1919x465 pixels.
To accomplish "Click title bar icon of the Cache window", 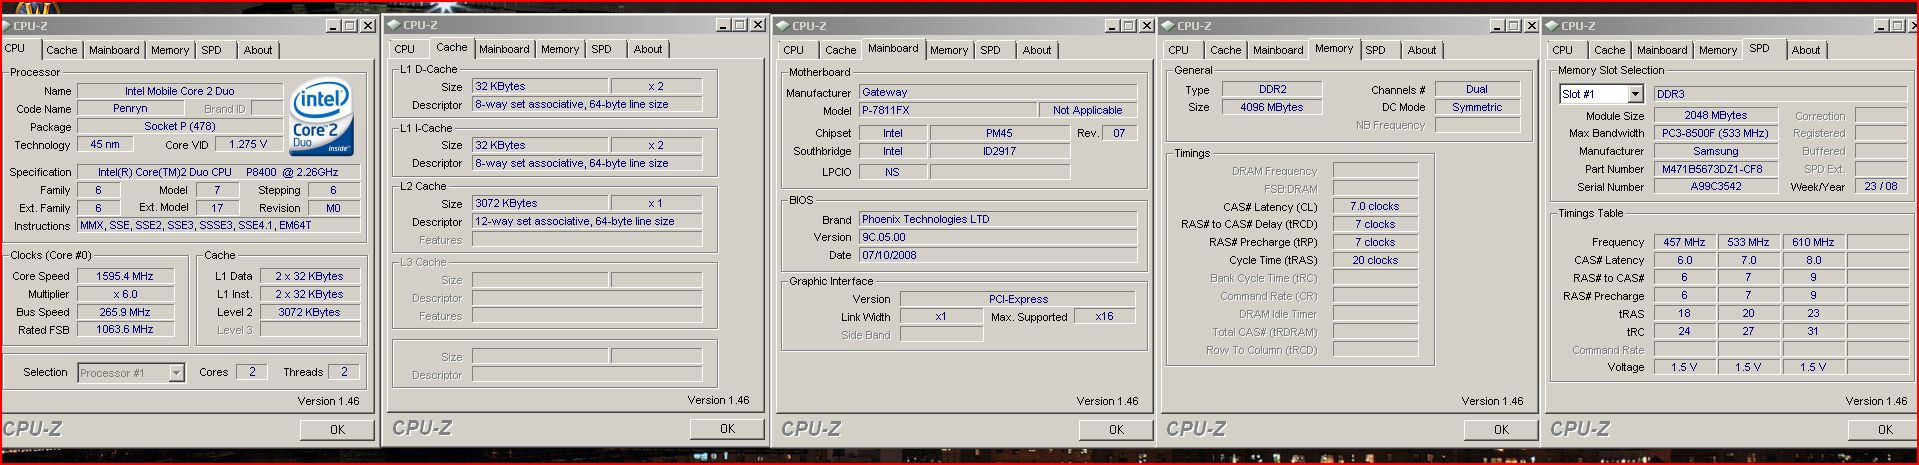I will (394, 25).
